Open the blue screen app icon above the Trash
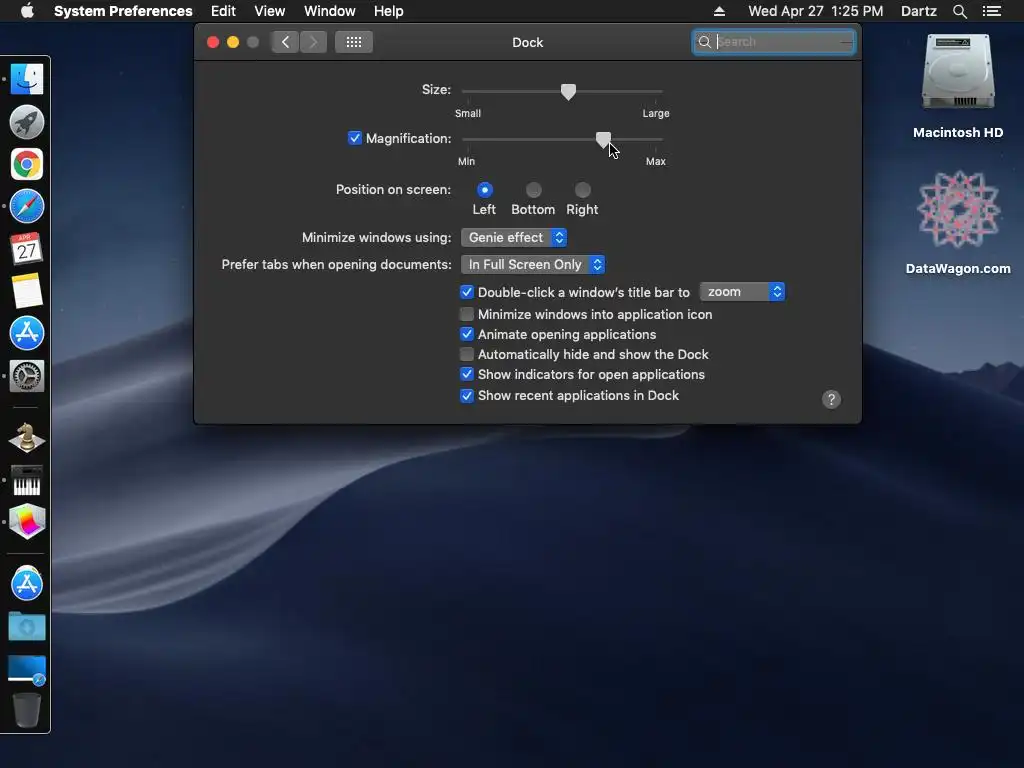The height and width of the screenshot is (768, 1024). coord(27,669)
